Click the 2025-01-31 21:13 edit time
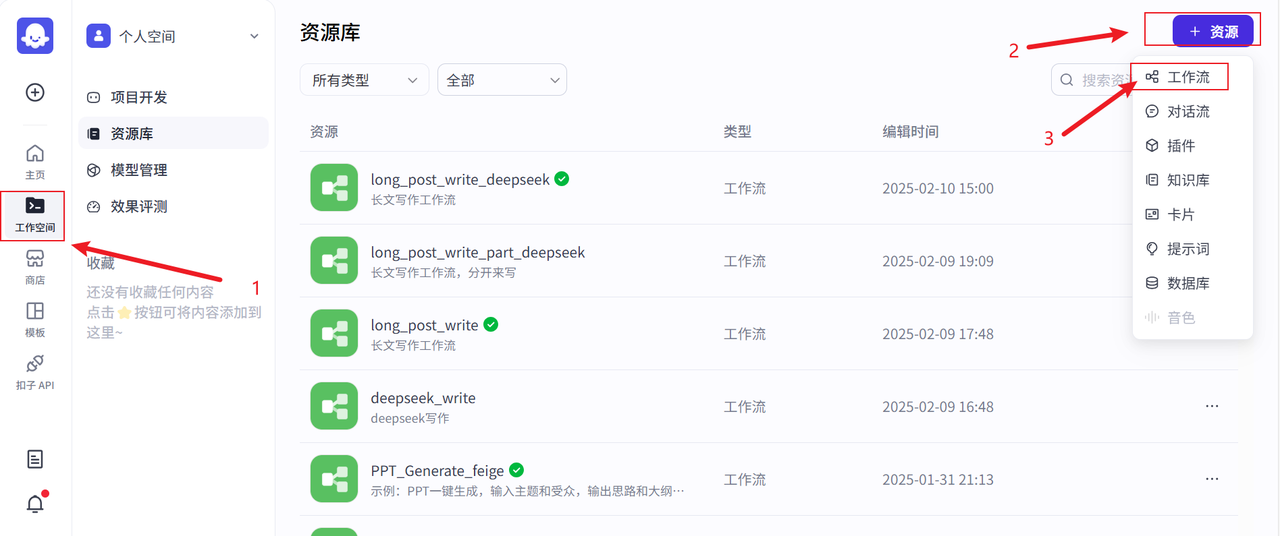Screen dimensions: 1280x536 click(938, 480)
